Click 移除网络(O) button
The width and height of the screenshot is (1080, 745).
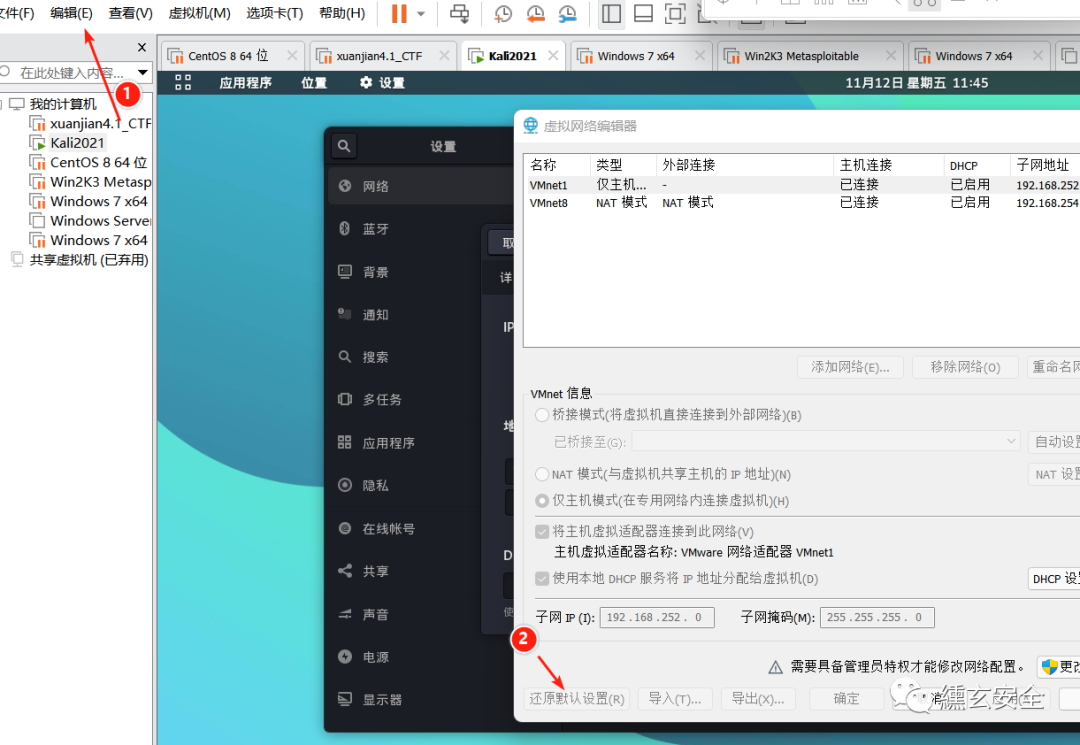click(965, 367)
